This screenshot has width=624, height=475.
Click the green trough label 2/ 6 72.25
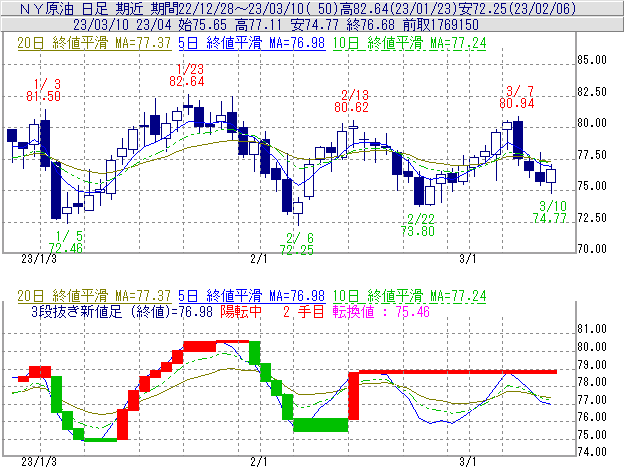296,244
